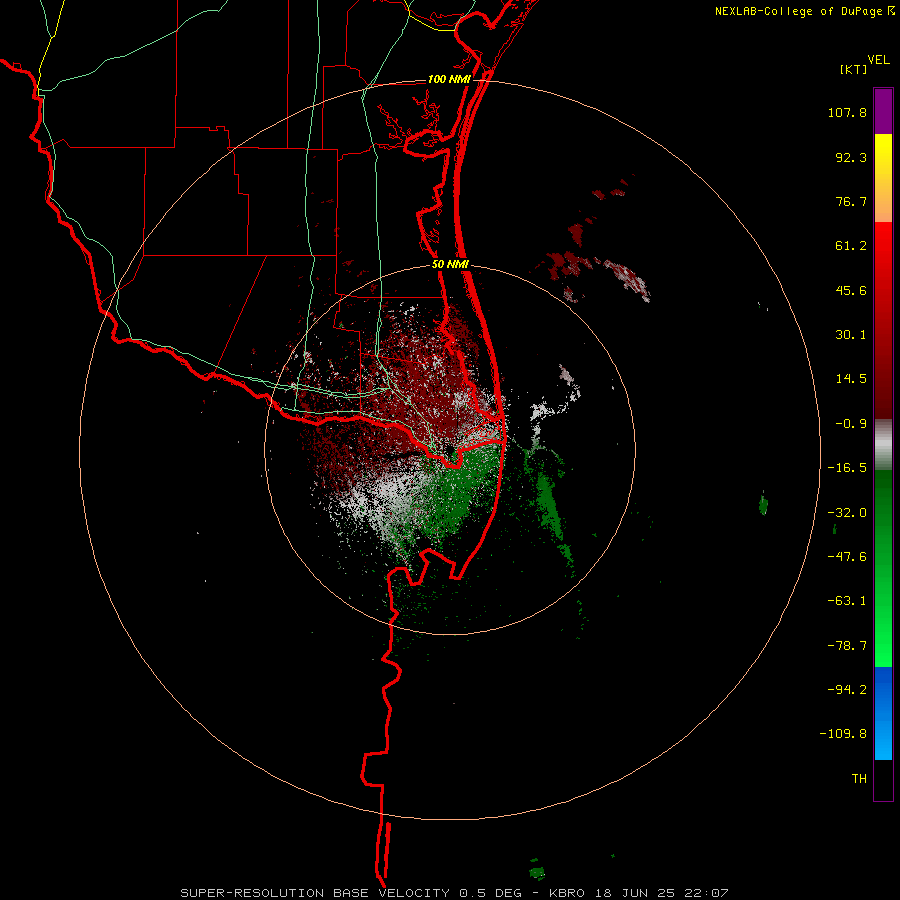Click the 30.1 legend value
The image size is (900, 900).
coord(851,335)
